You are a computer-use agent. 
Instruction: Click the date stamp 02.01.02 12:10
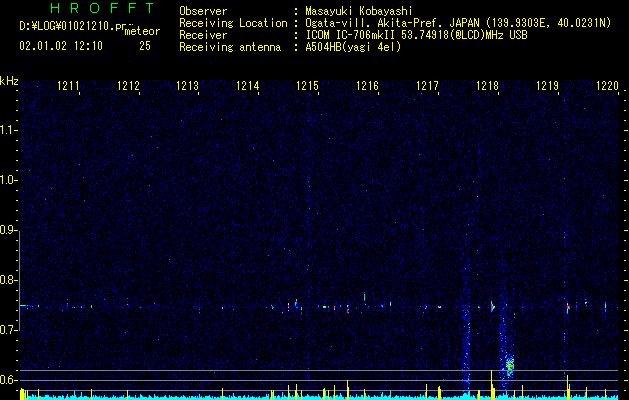pos(61,46)
